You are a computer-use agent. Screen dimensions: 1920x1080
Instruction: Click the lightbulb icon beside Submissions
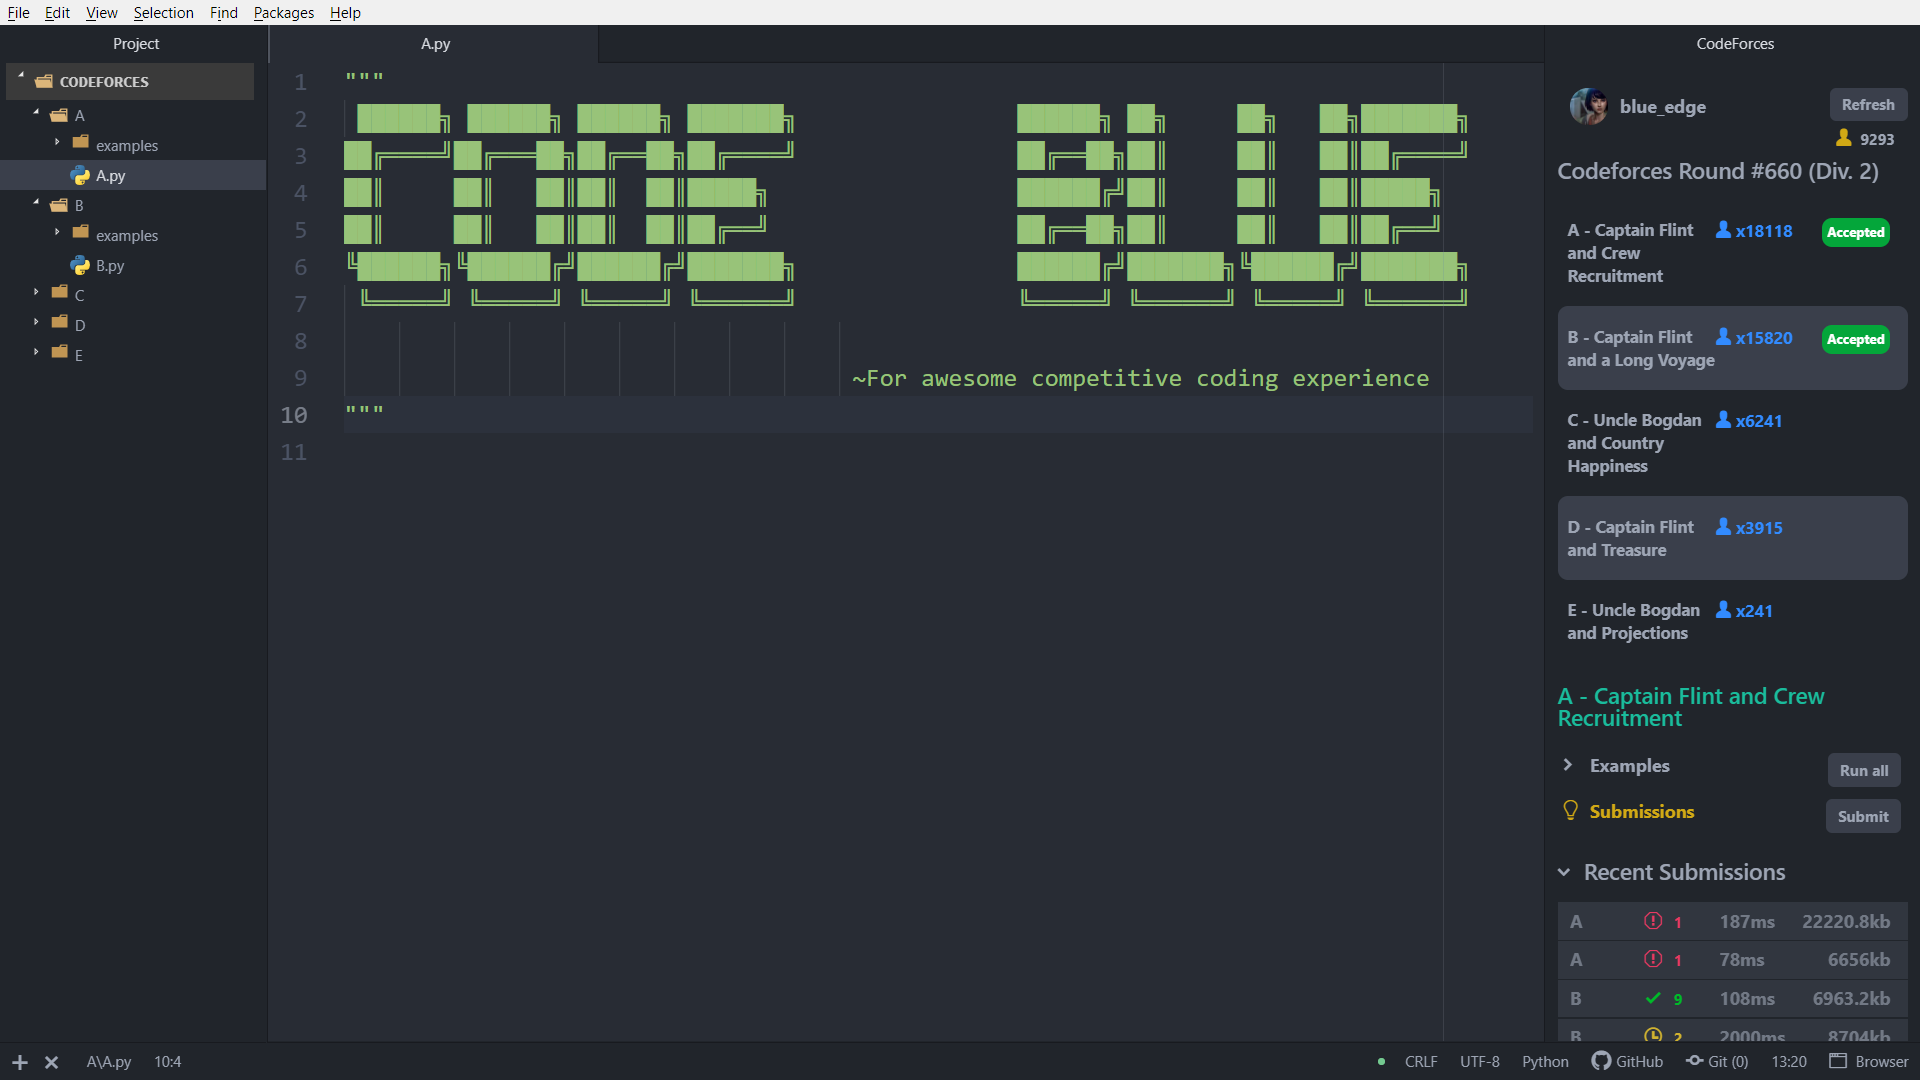[x=1570, y=811]
